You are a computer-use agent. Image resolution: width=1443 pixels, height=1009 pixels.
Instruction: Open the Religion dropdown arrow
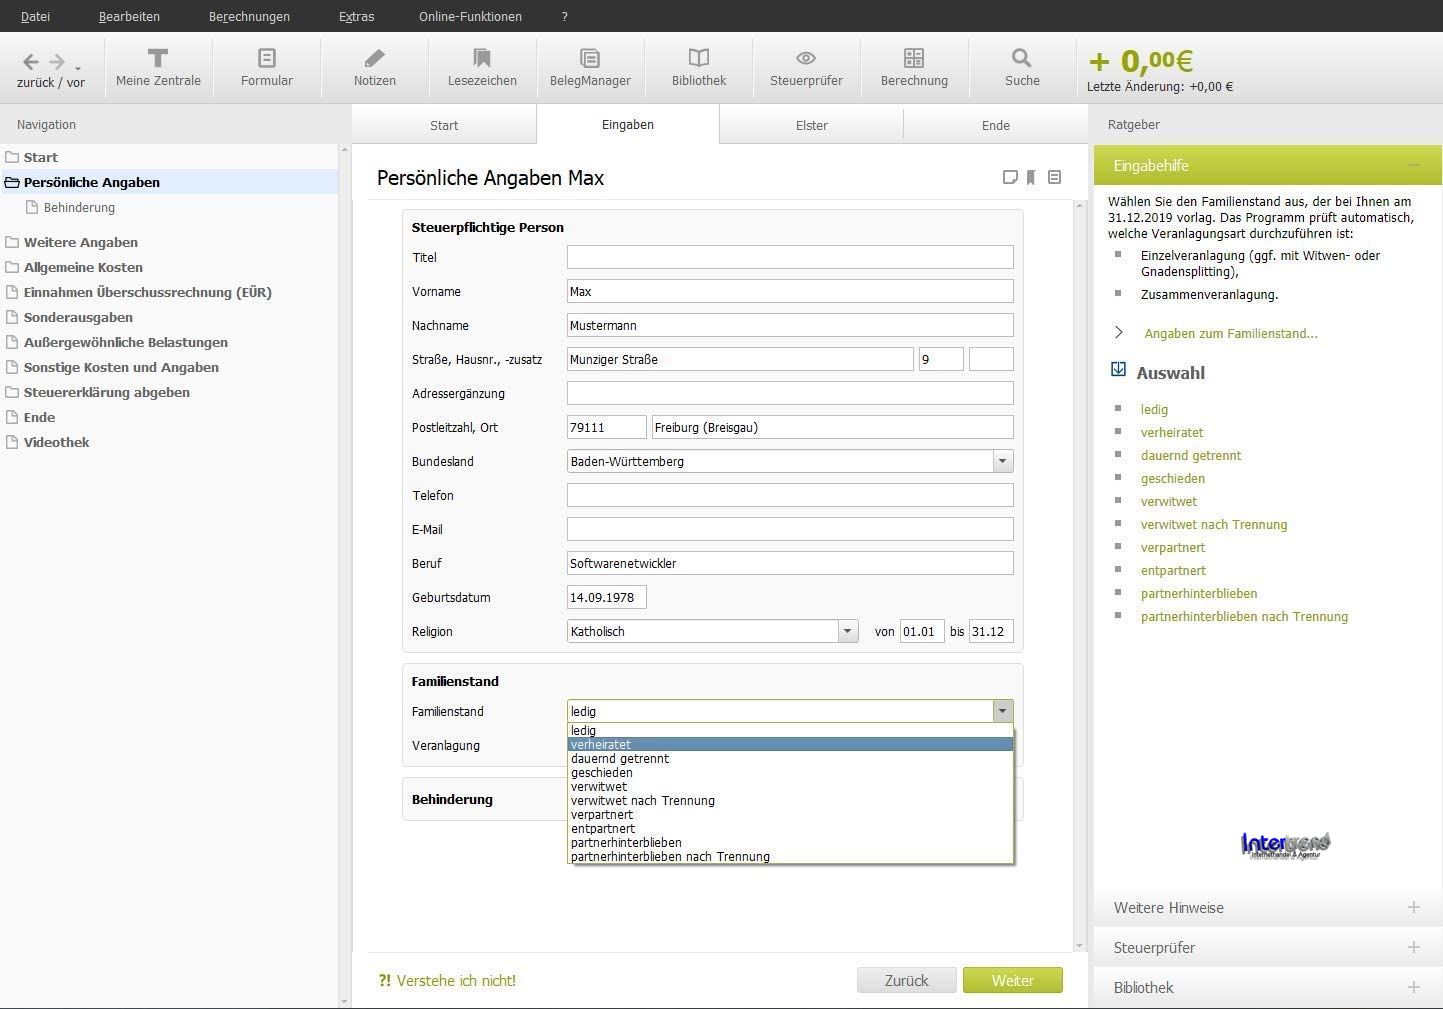[x=847, y=631]
